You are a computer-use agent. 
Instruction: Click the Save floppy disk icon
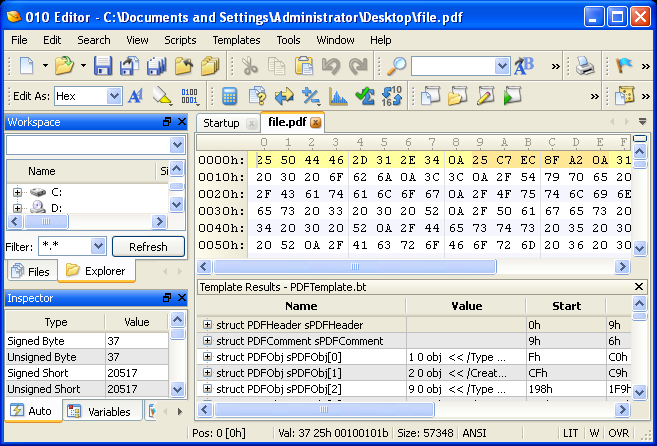103,66
